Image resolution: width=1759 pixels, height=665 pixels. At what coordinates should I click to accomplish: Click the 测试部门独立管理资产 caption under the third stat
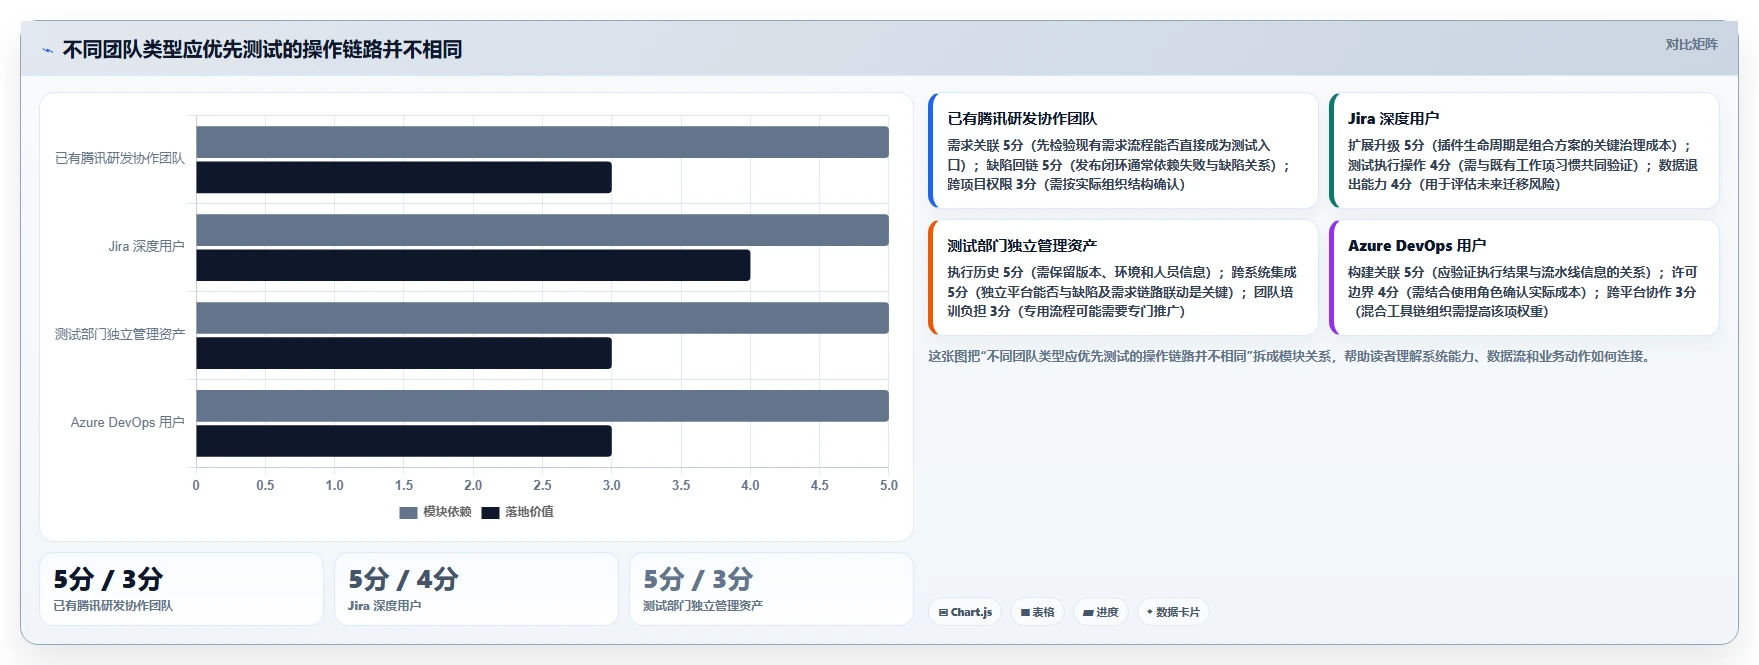tap(703, 606)
